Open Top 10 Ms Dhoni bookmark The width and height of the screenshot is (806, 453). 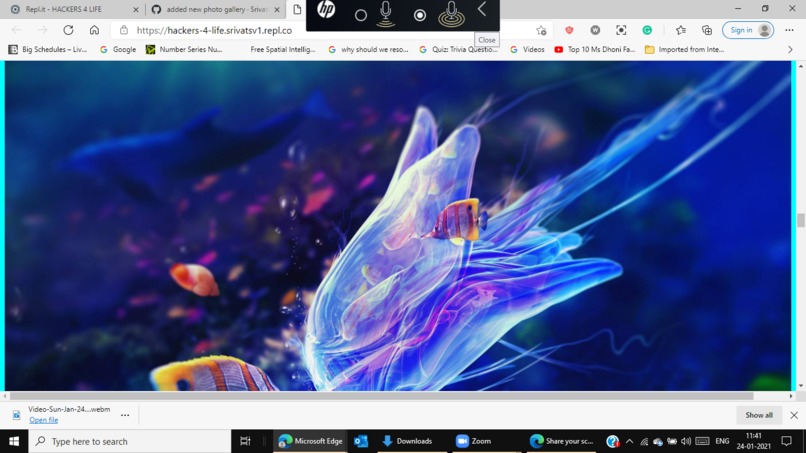pyautogui.click(x=595, y=49)
